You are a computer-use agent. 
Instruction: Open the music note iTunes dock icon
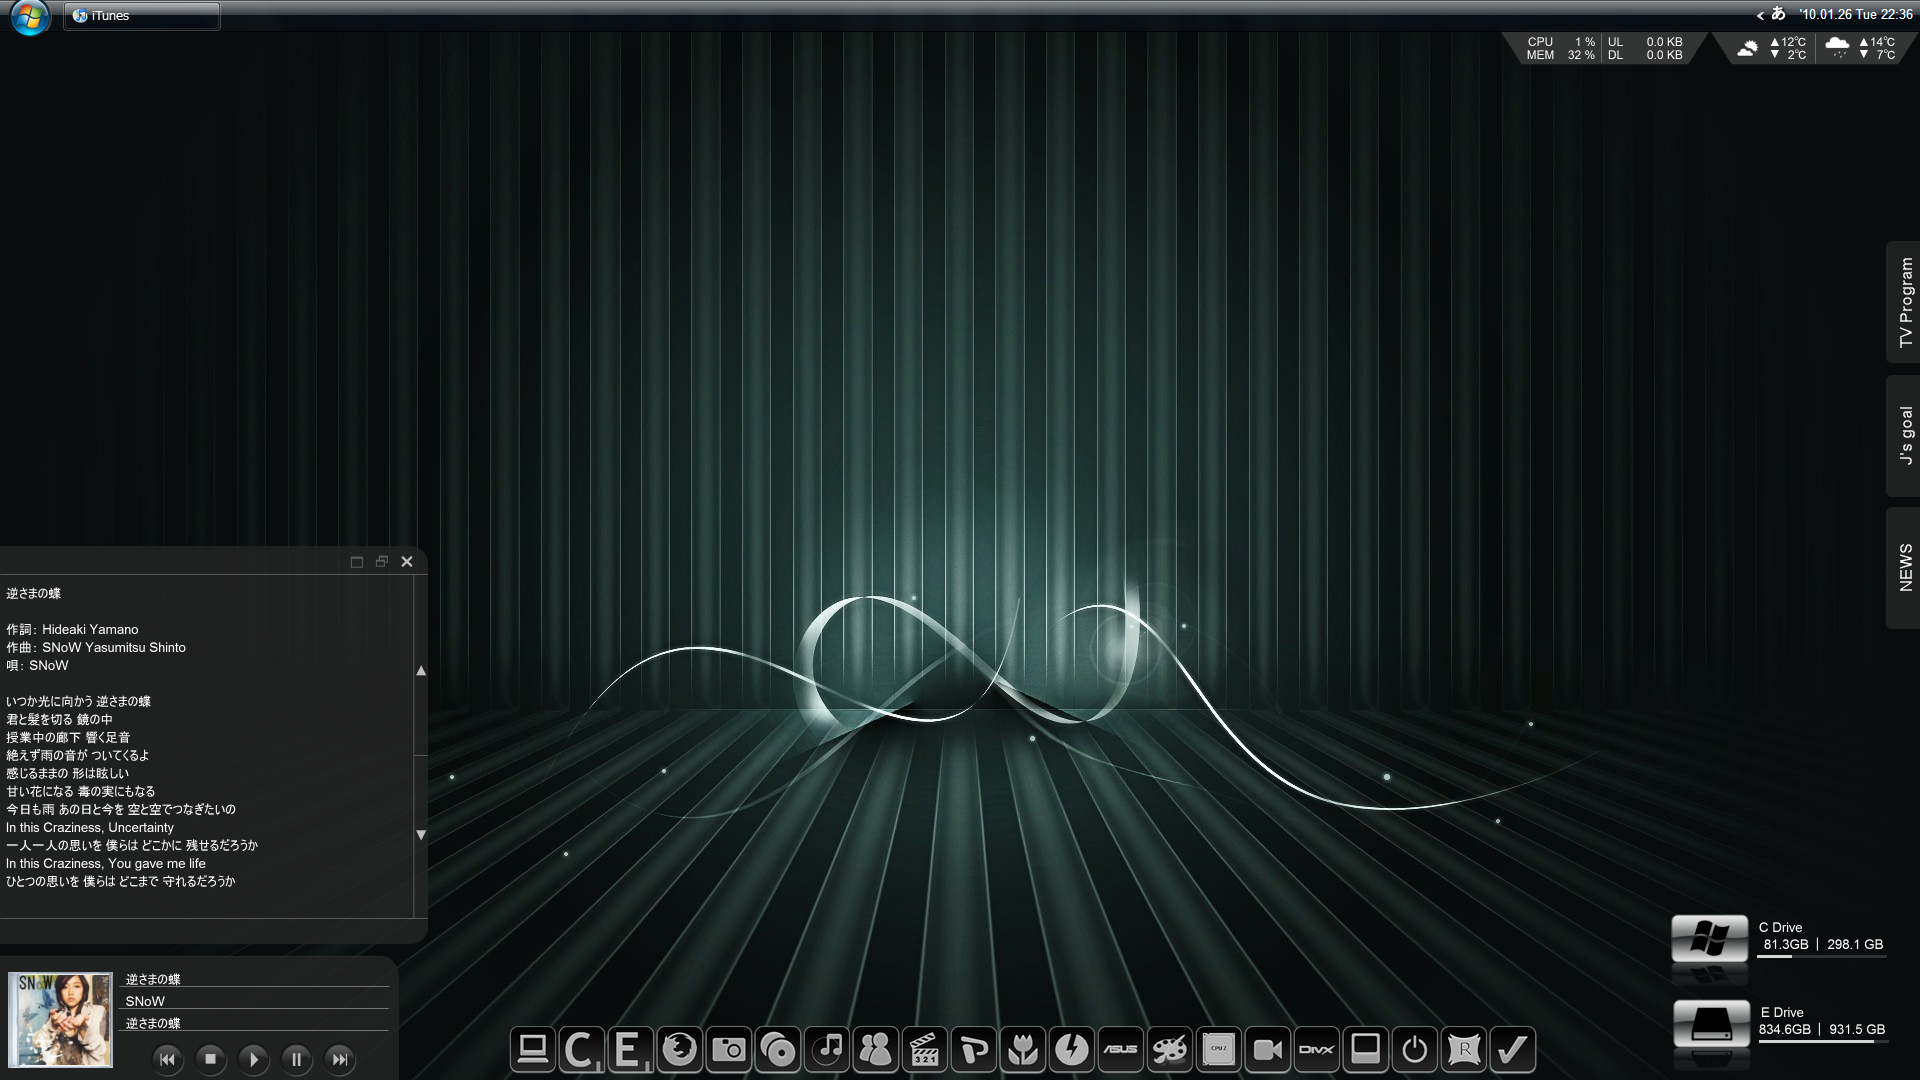[x=827, y=1050]
